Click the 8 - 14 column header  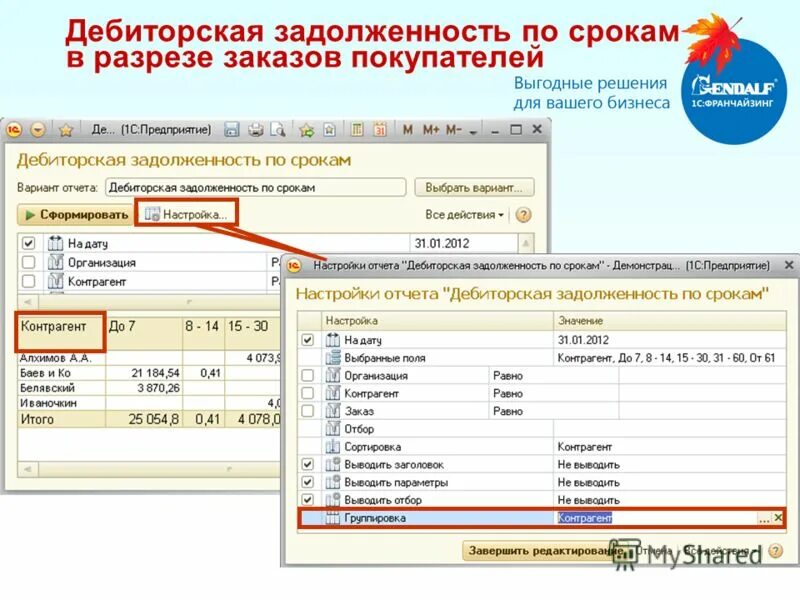[203, 332]
